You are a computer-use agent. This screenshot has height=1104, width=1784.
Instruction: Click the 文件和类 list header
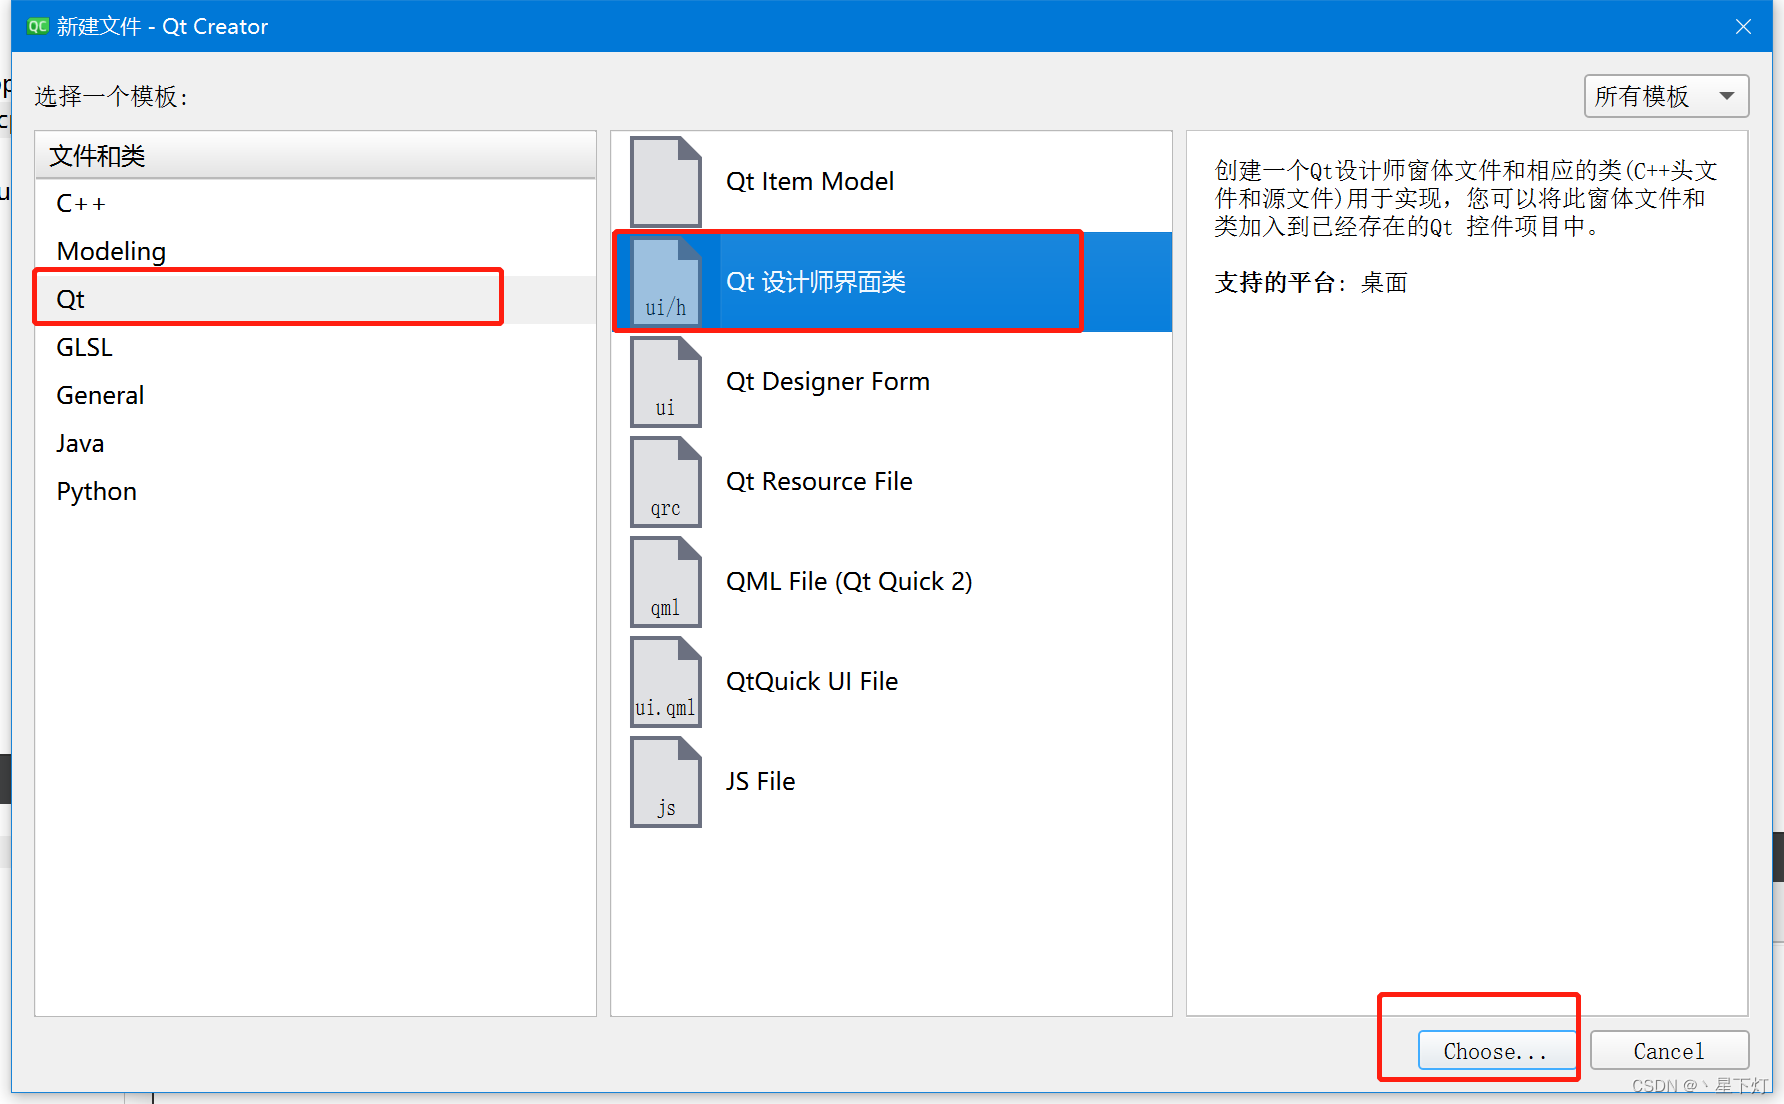point(315,155)
